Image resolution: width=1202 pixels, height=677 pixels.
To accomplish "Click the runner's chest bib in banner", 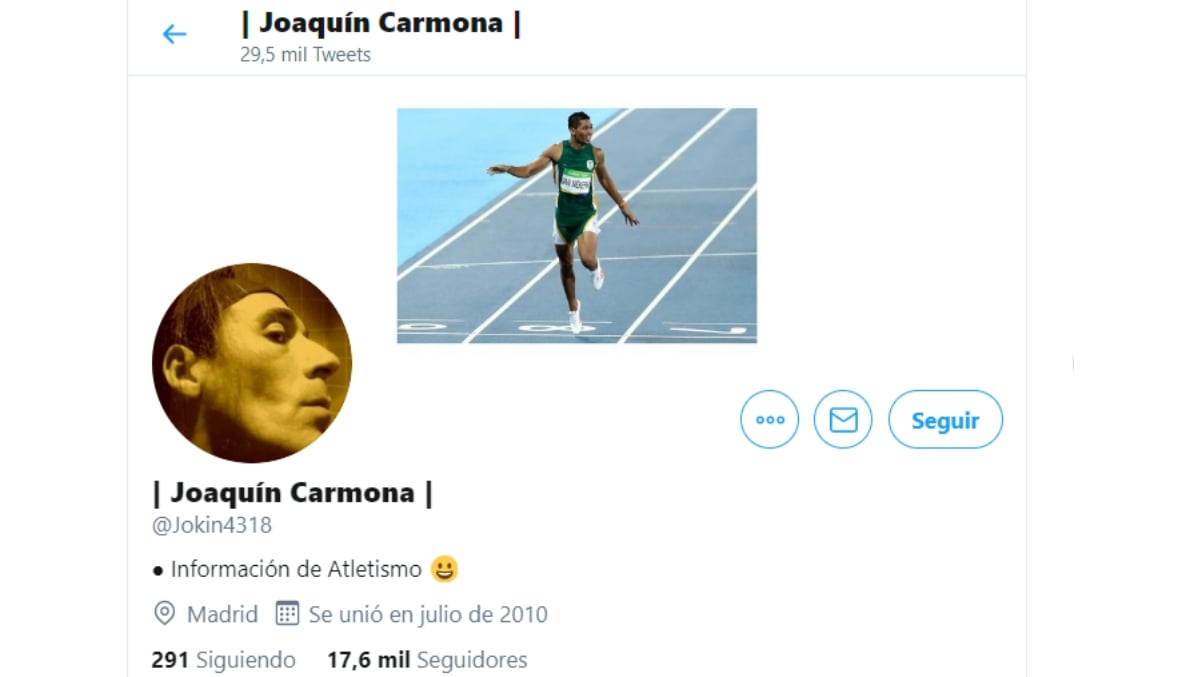I will 576,182.
